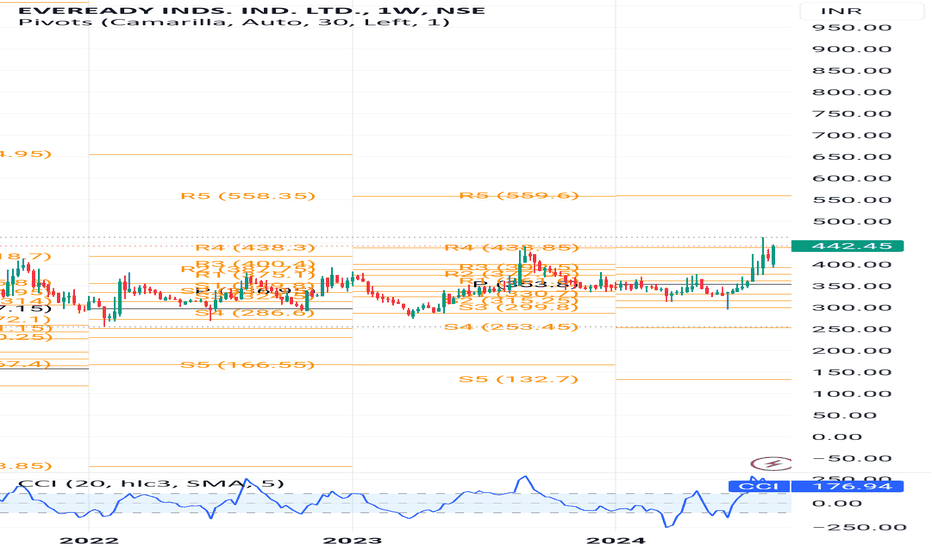Viewport: 932px width, 550px height.
Task: Click the S4 (286.6) pivot label
Action: pos(256,312)
